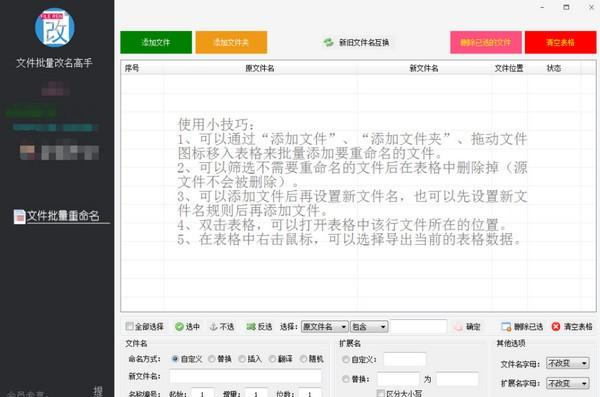
Task: Click the 位数 number field
Action: (310, 393)
